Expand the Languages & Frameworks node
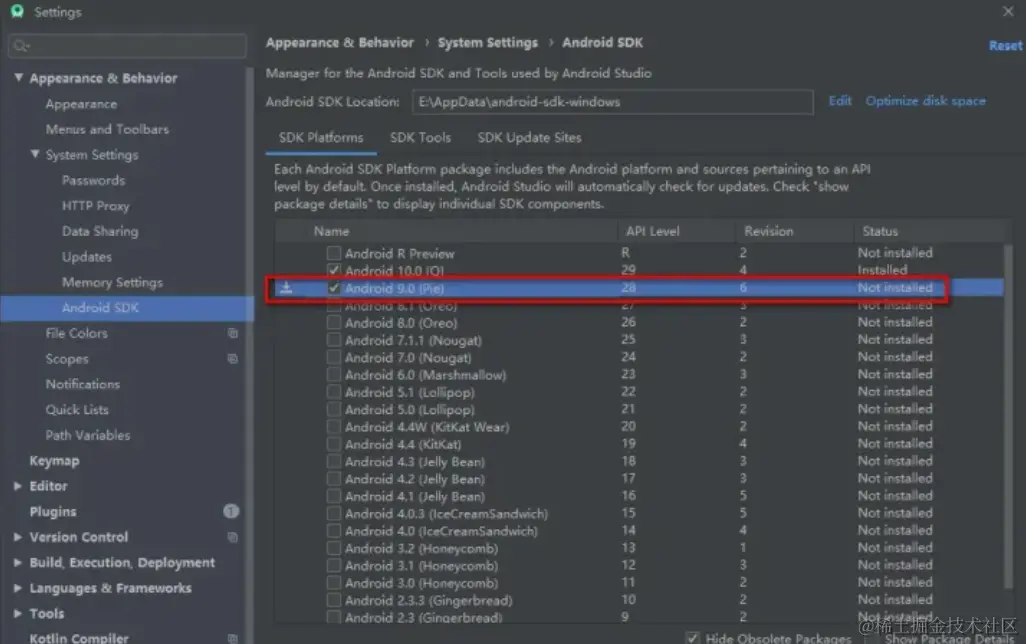 (x=18, y=588)
